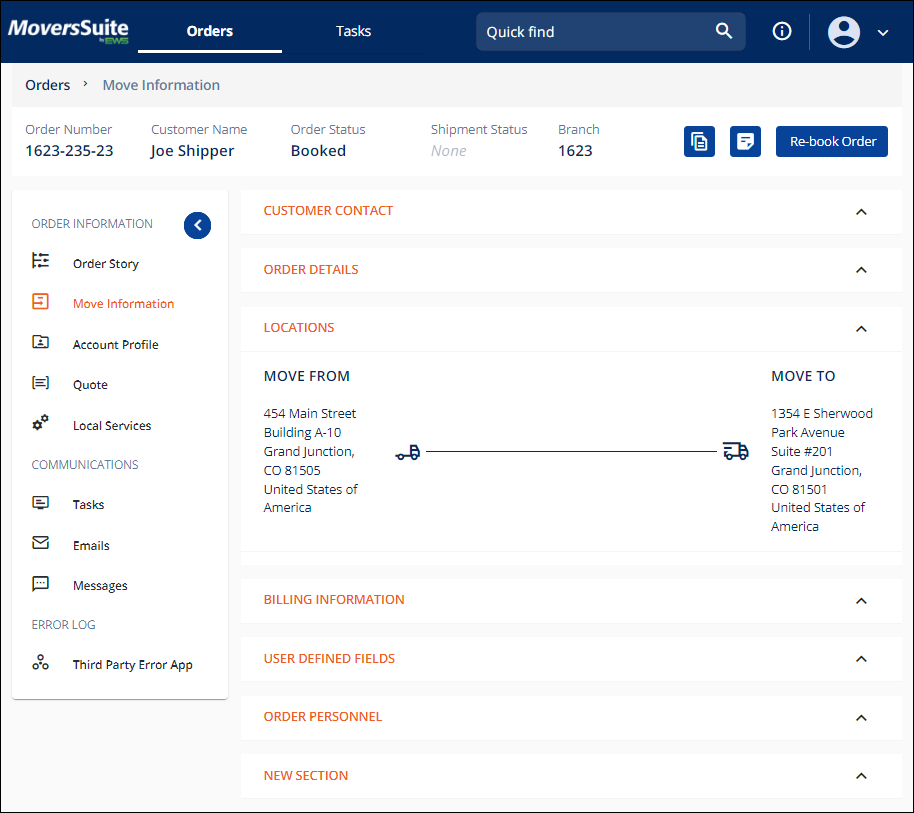Click the copy order icon

pyautogui.click(x=699, y=141)
